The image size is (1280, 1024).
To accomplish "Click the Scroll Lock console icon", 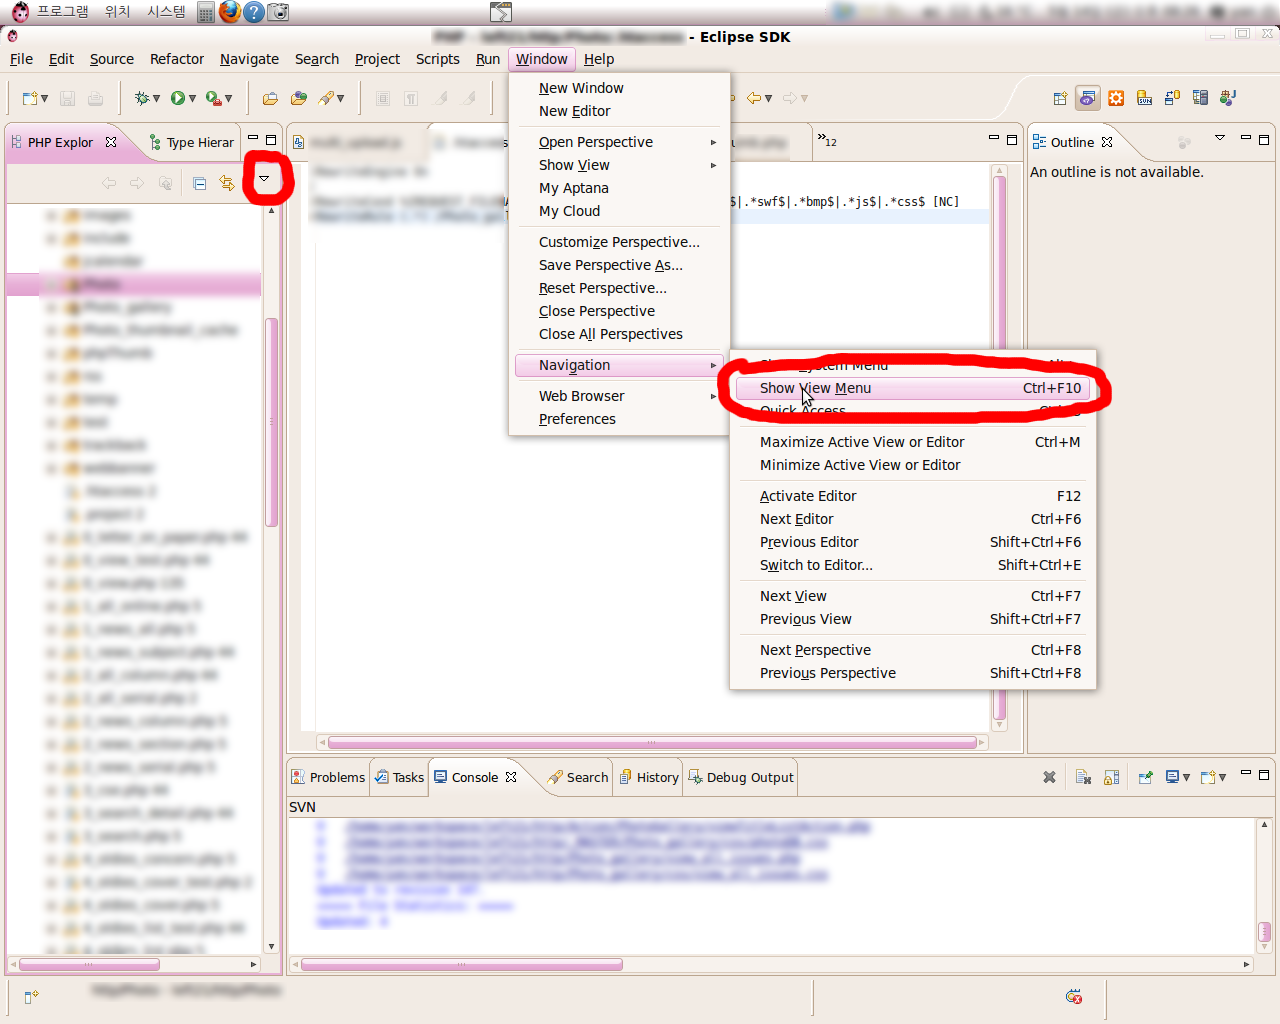I will point(1111,777).
